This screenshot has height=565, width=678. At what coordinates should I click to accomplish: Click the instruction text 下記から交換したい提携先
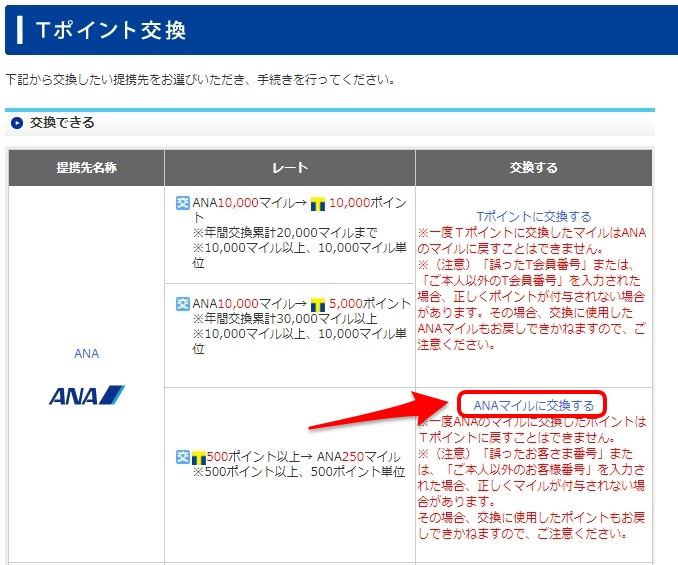click(200, 80)
